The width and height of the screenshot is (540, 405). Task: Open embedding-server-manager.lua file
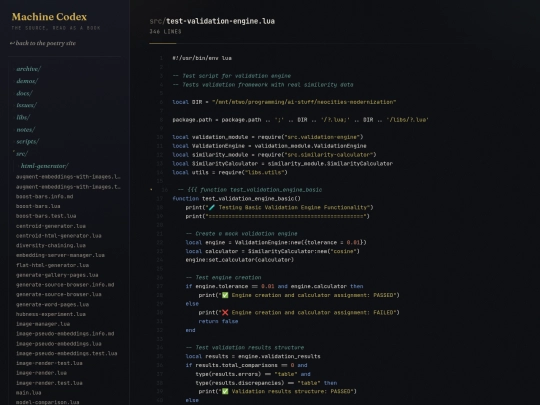point(60,255)
